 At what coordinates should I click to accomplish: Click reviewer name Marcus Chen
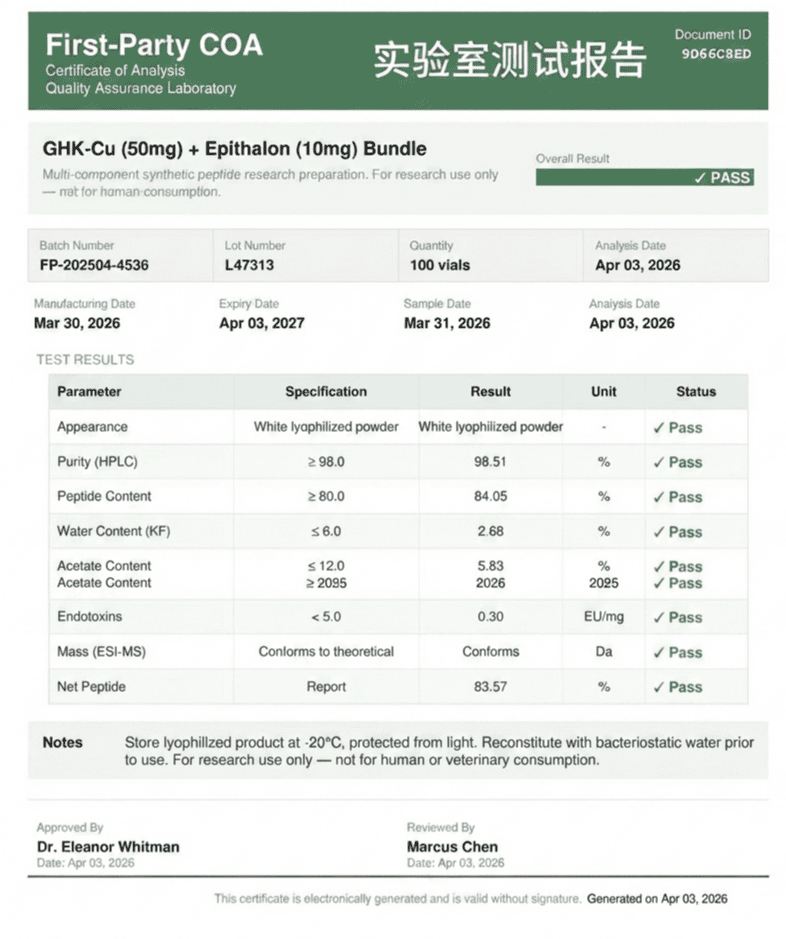[453, 847]
